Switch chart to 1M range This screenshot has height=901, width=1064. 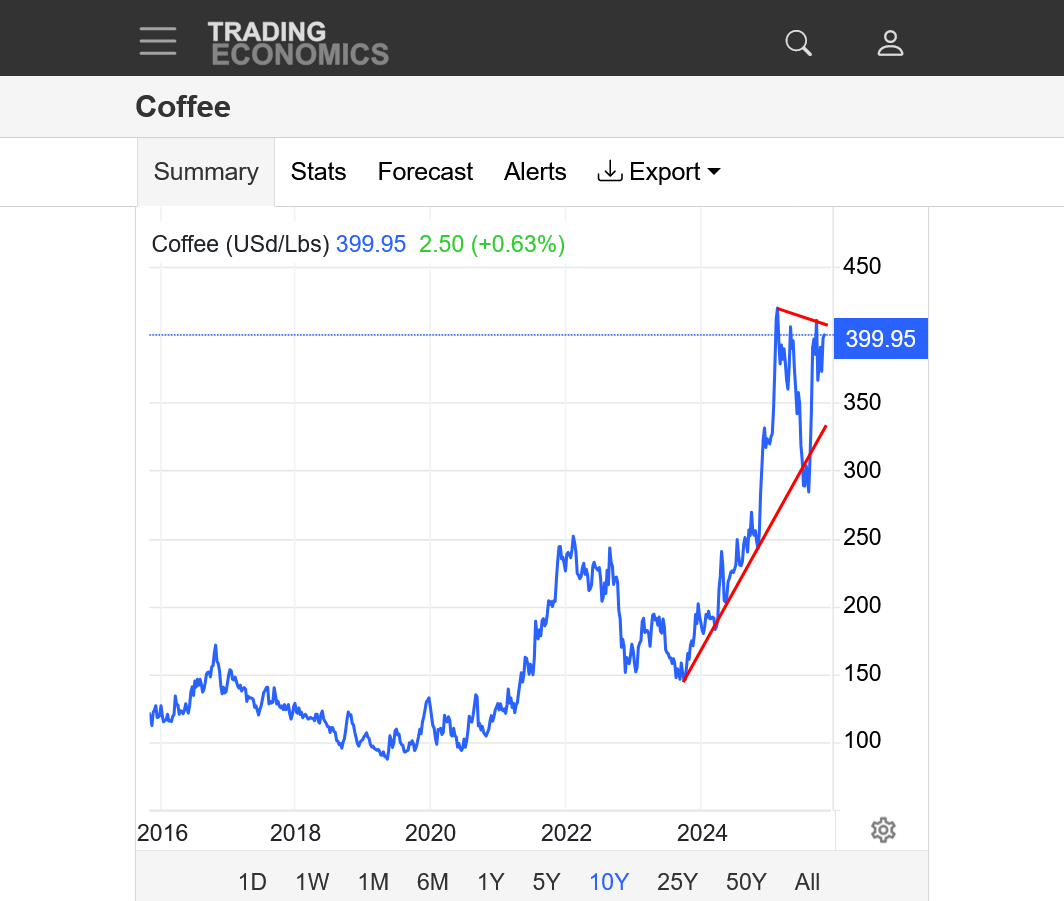(x=373, y=882)
